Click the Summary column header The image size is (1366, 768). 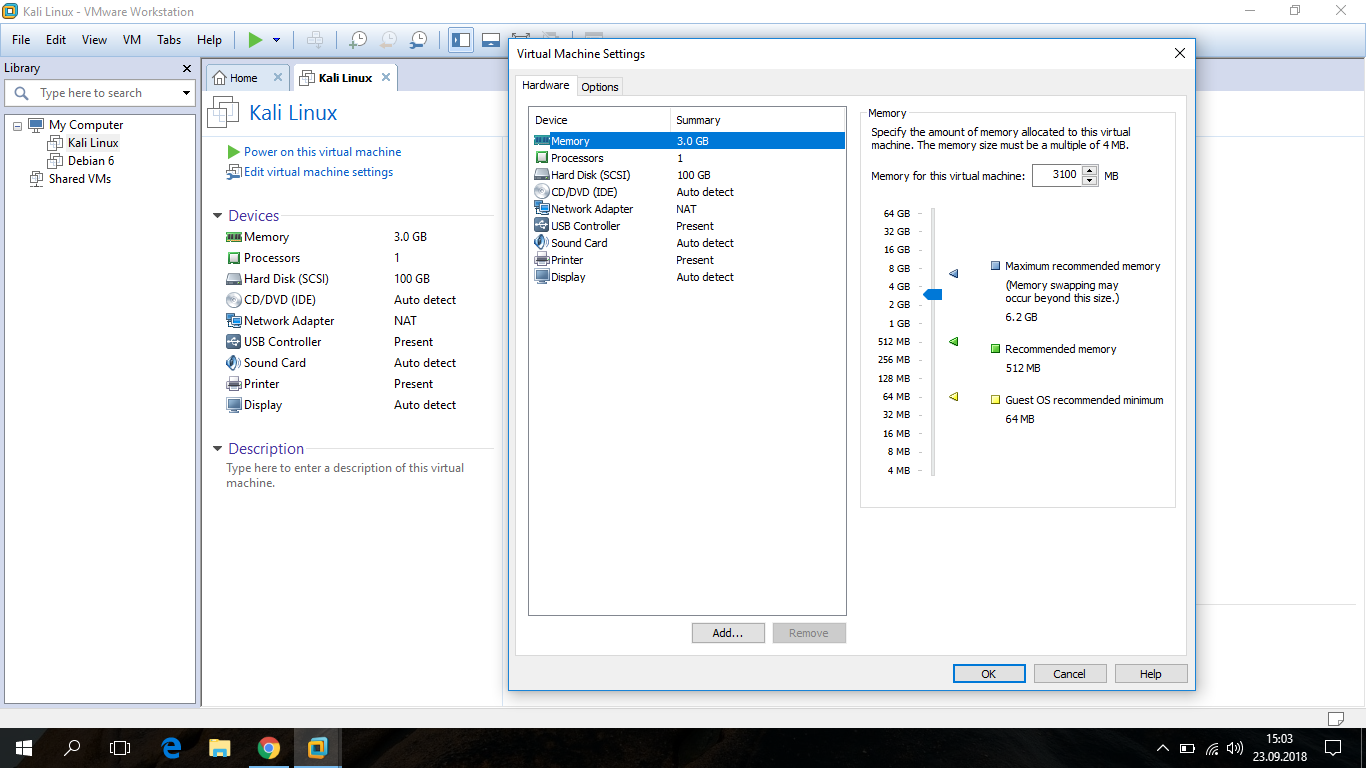click(x=758, y=120)
